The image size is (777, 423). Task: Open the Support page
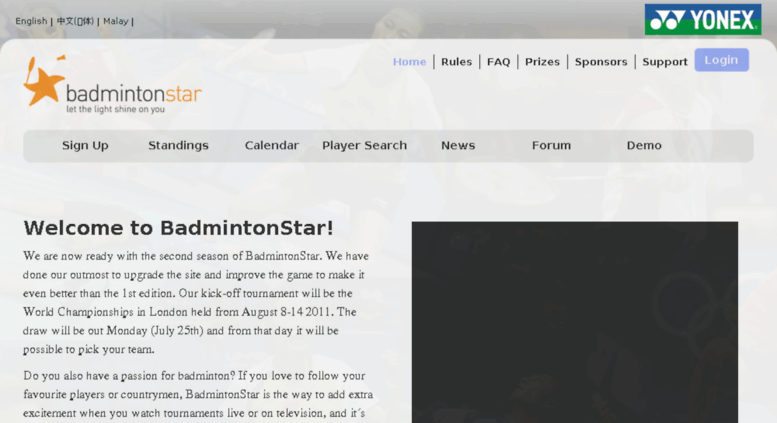pyautogui.click(x=665, y=62)
